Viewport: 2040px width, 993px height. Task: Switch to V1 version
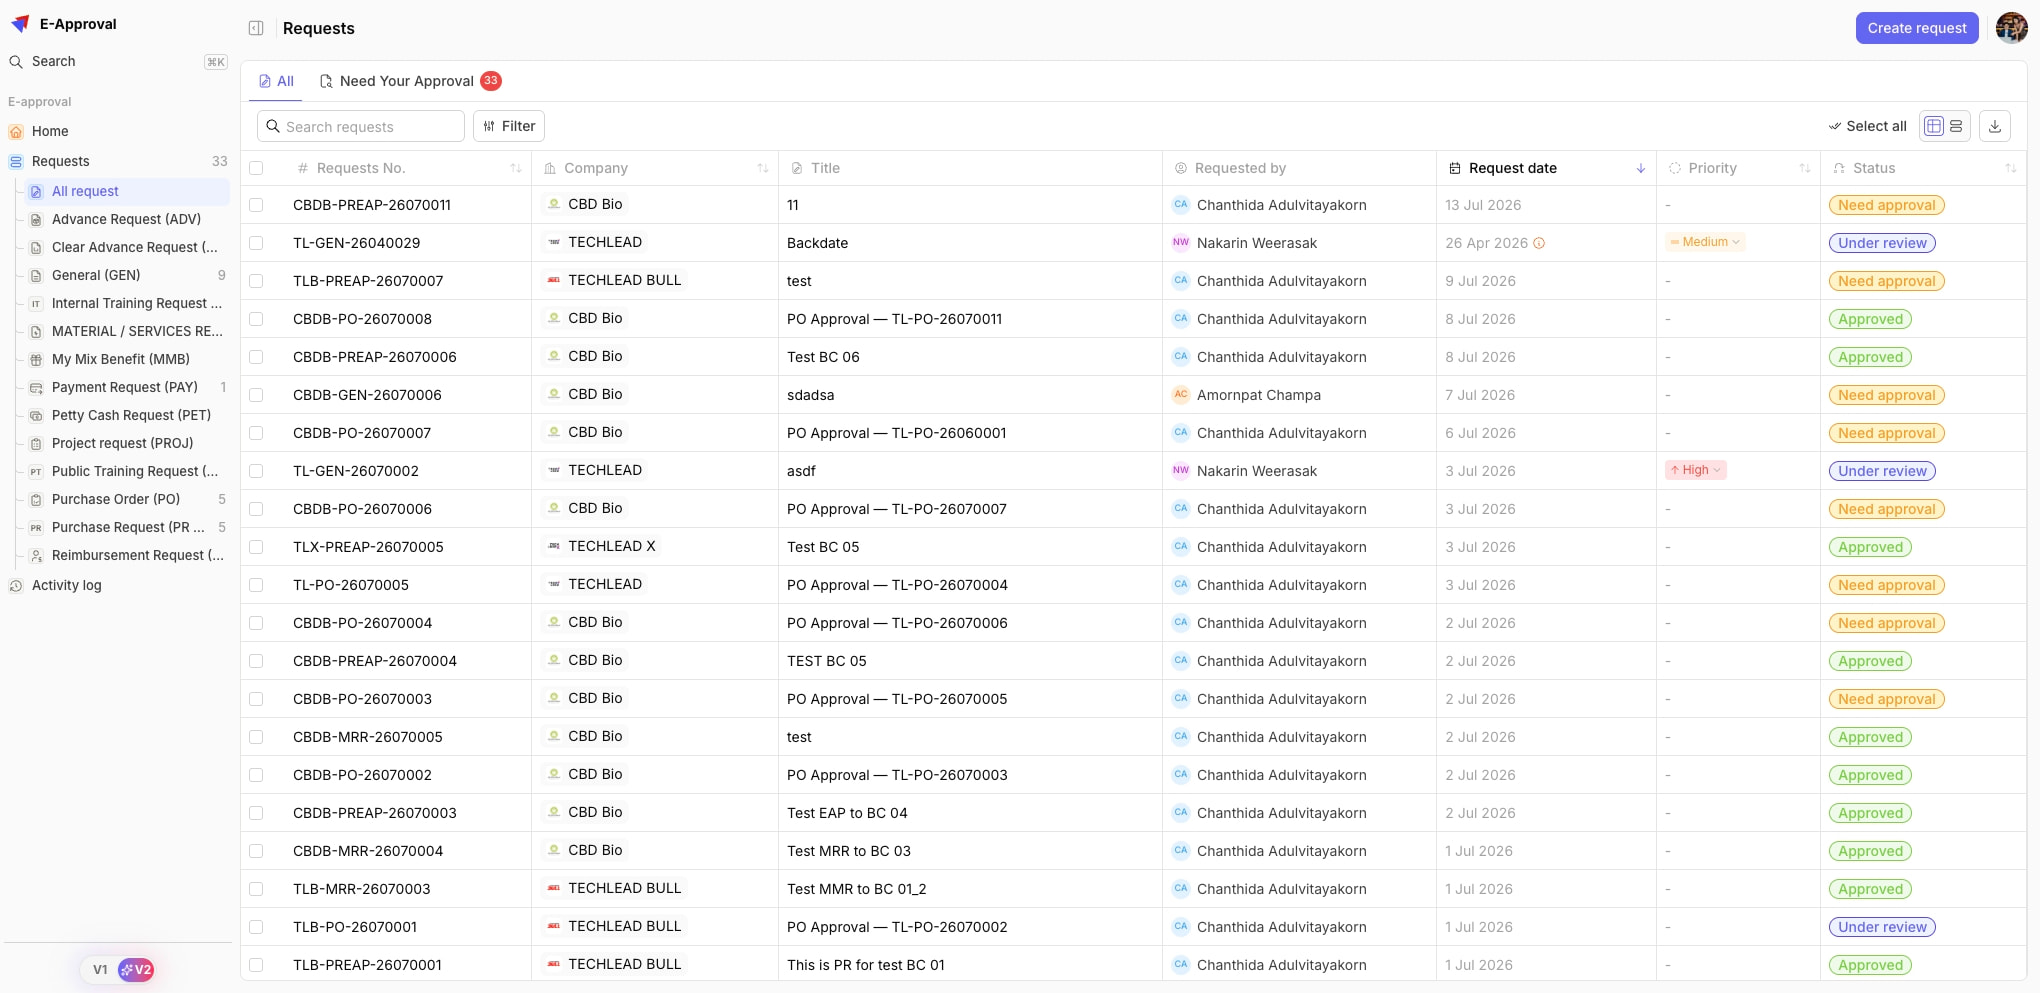[100, 969]
